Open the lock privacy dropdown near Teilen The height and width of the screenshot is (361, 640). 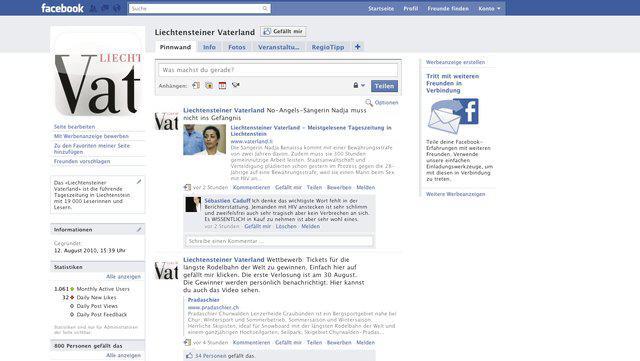(359, 85)
